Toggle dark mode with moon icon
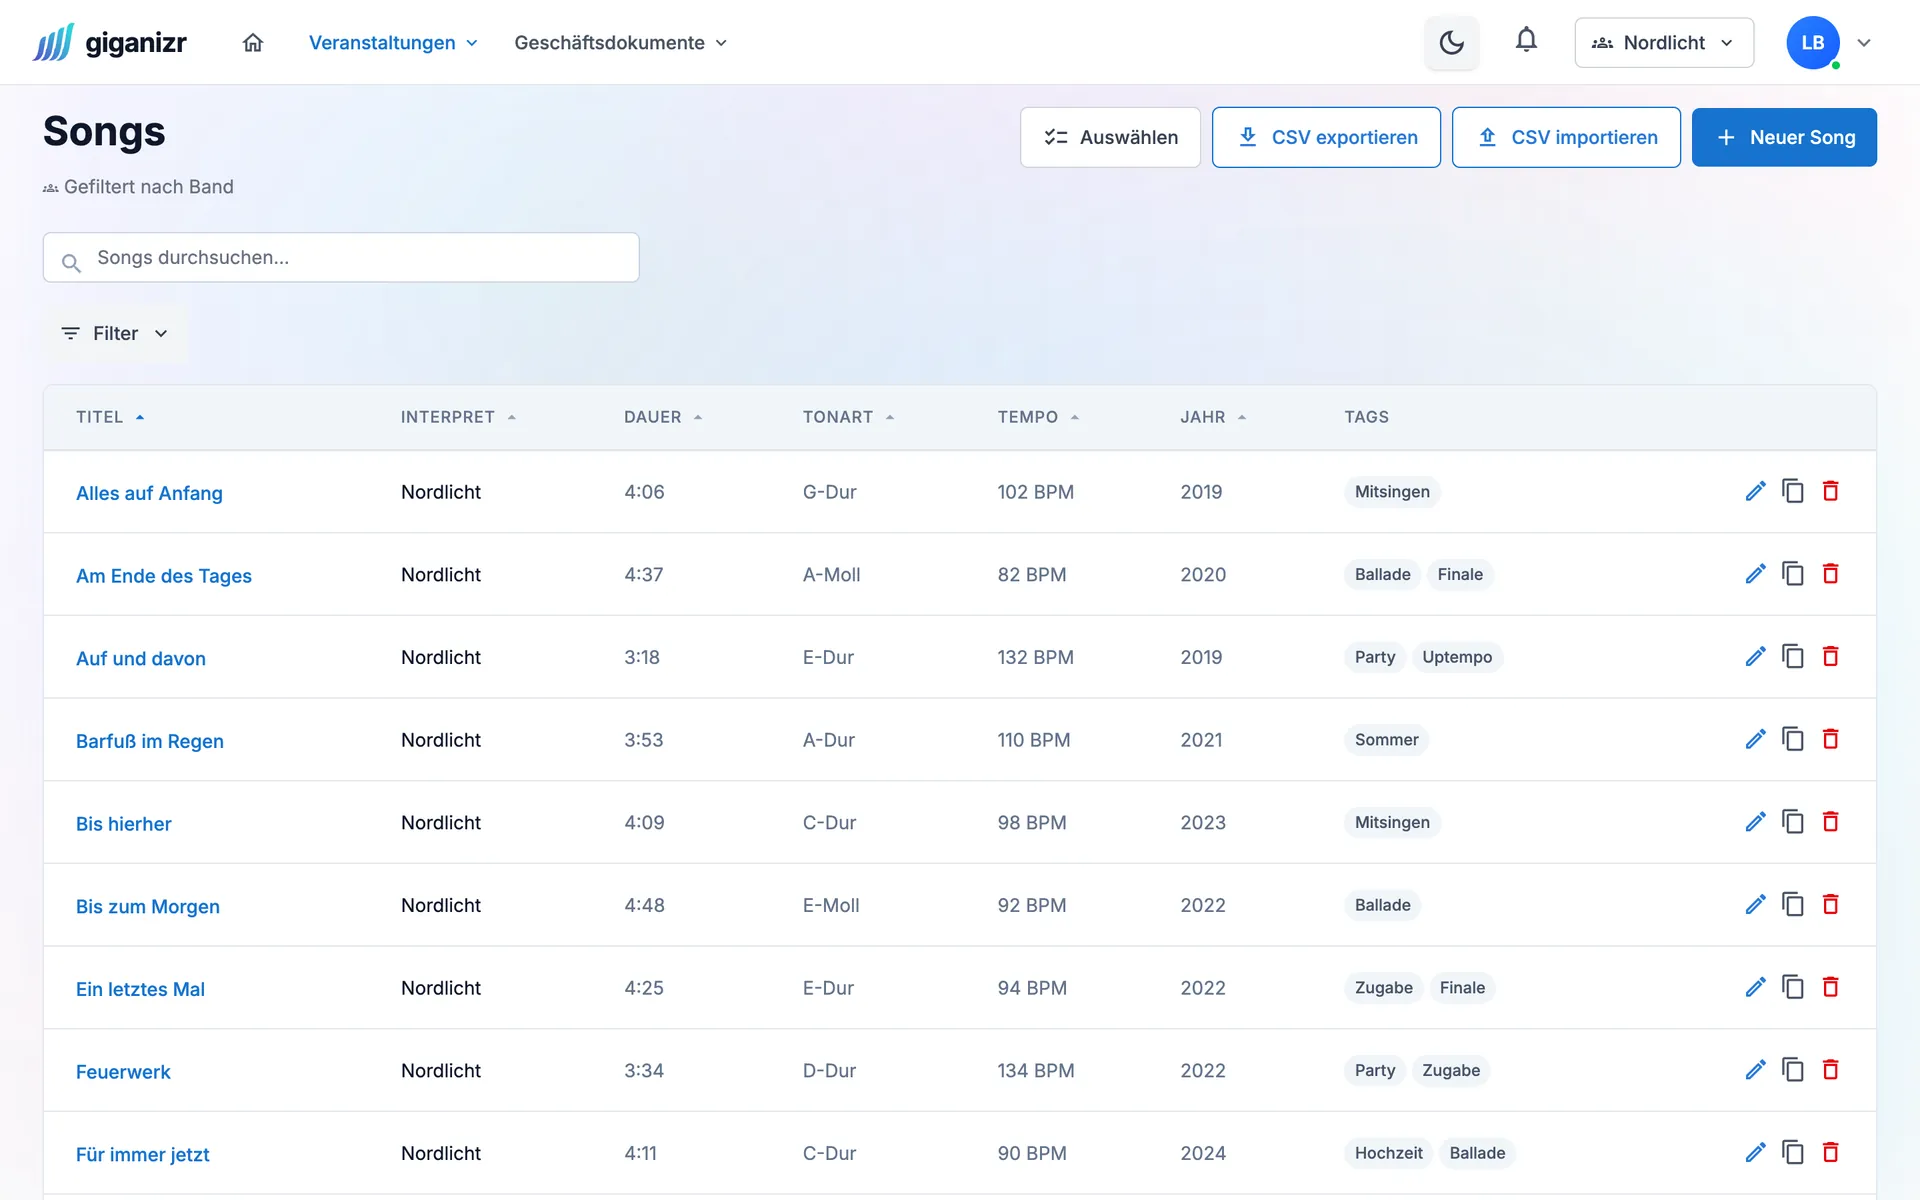This screenshot has height=1200, width=1920. (x=1451, y=42)
